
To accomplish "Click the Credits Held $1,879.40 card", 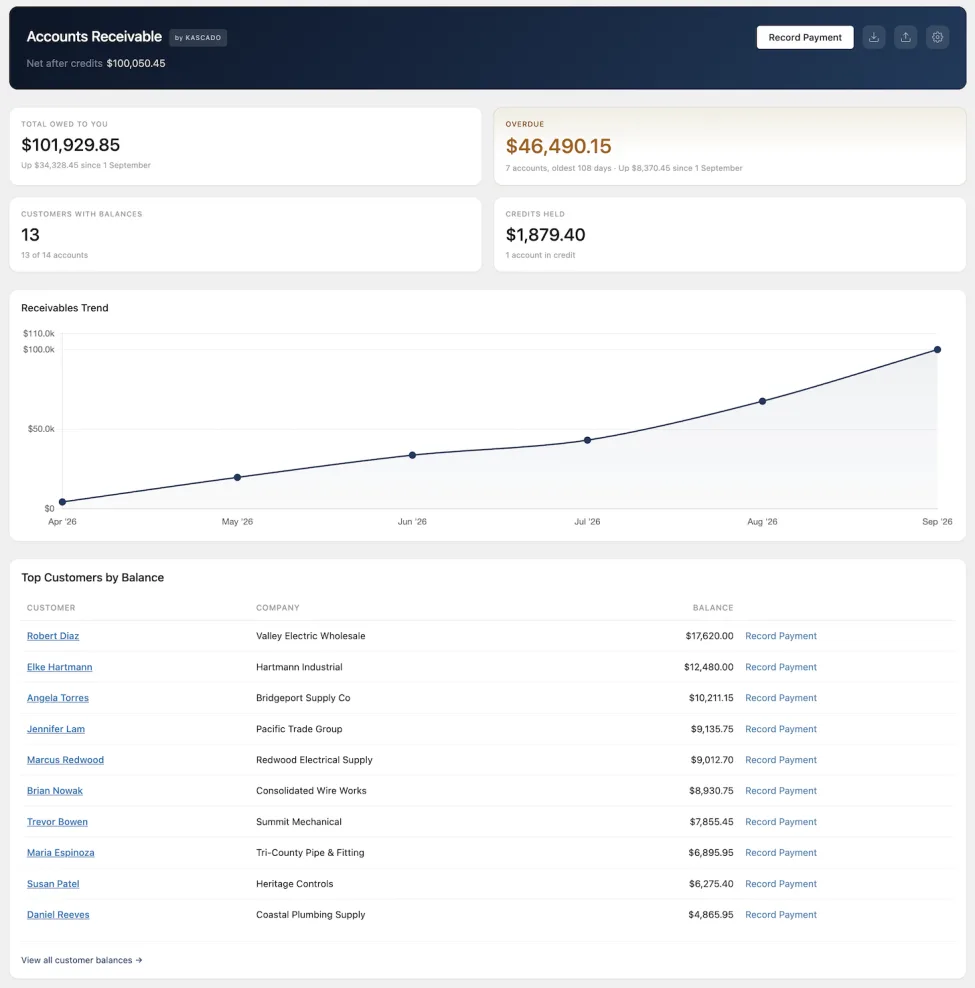I will (x=730, y=234).
